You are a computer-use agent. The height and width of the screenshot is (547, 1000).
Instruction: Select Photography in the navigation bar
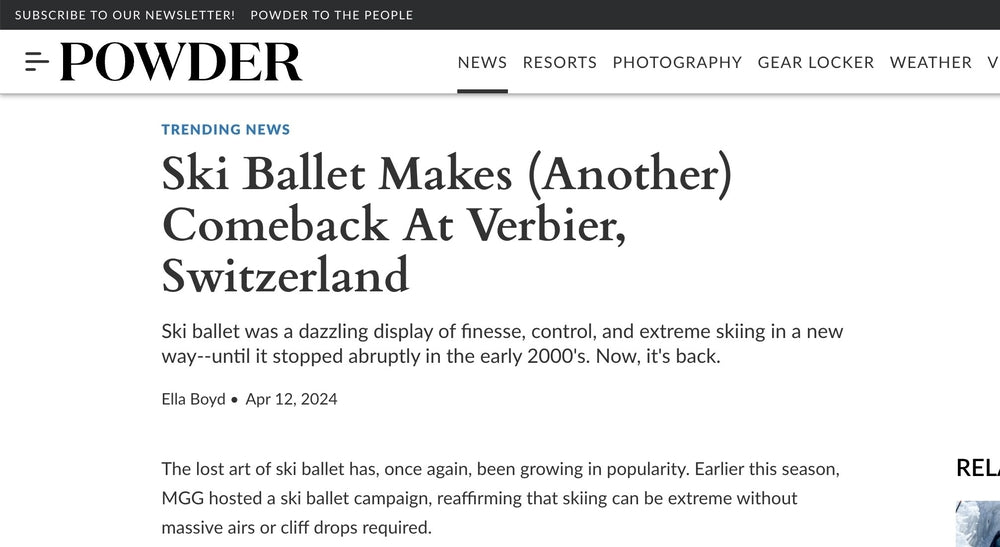[x=677, y=62]
